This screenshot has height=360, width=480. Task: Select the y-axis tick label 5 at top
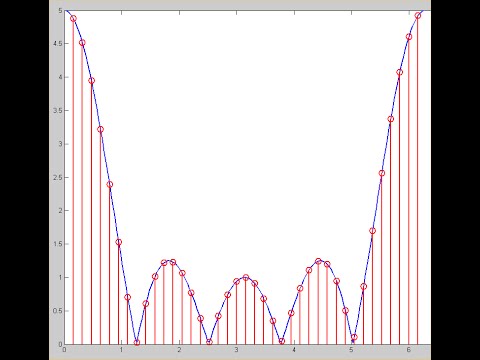[x=60, y=11]
